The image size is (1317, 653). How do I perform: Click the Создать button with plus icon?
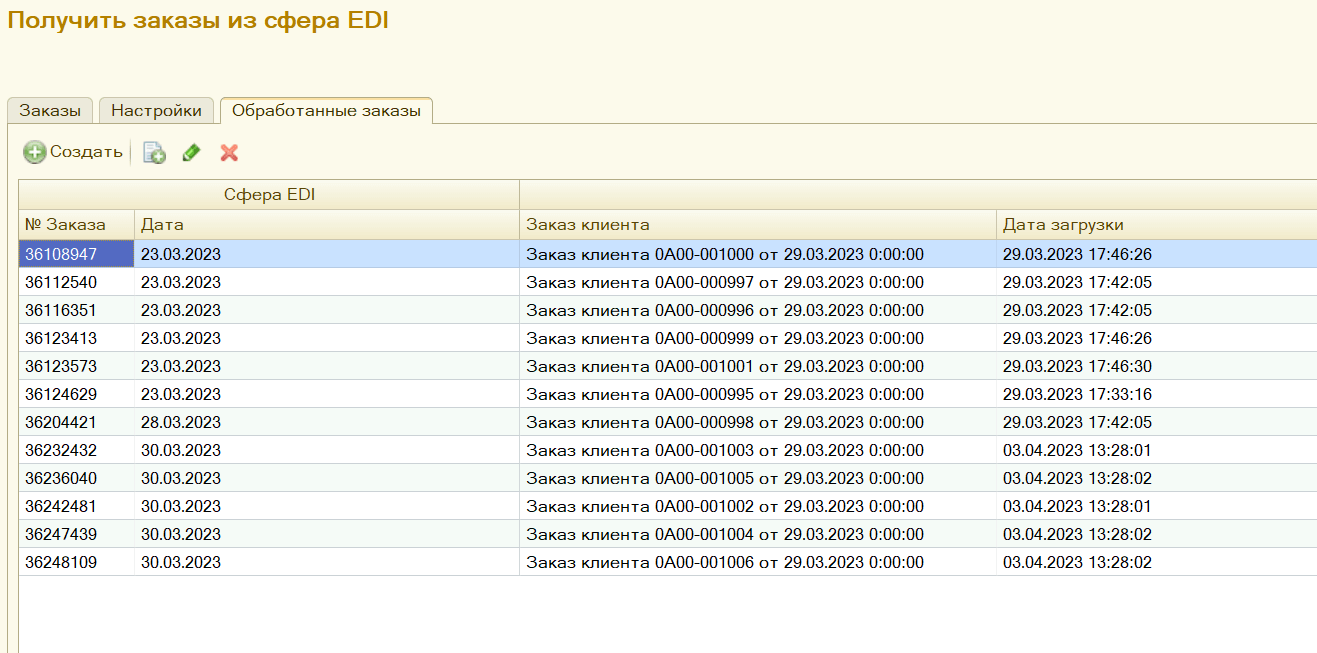(x=73, y=152)
